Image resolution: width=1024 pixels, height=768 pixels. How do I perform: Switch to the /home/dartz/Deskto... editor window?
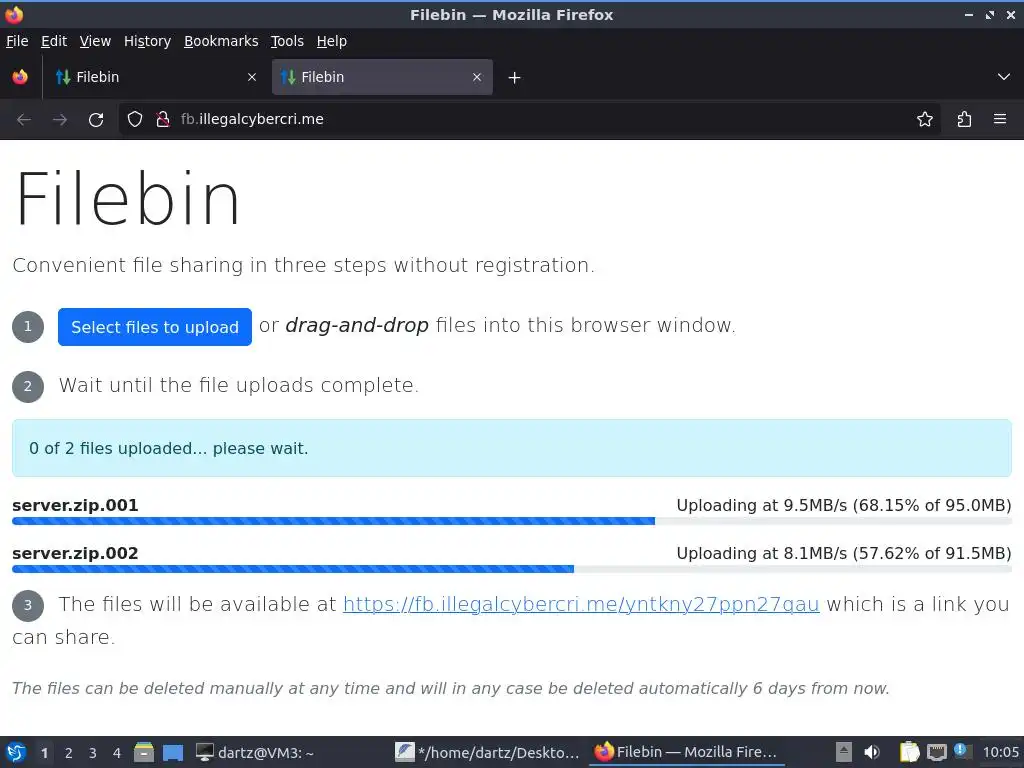click(487, 752)
